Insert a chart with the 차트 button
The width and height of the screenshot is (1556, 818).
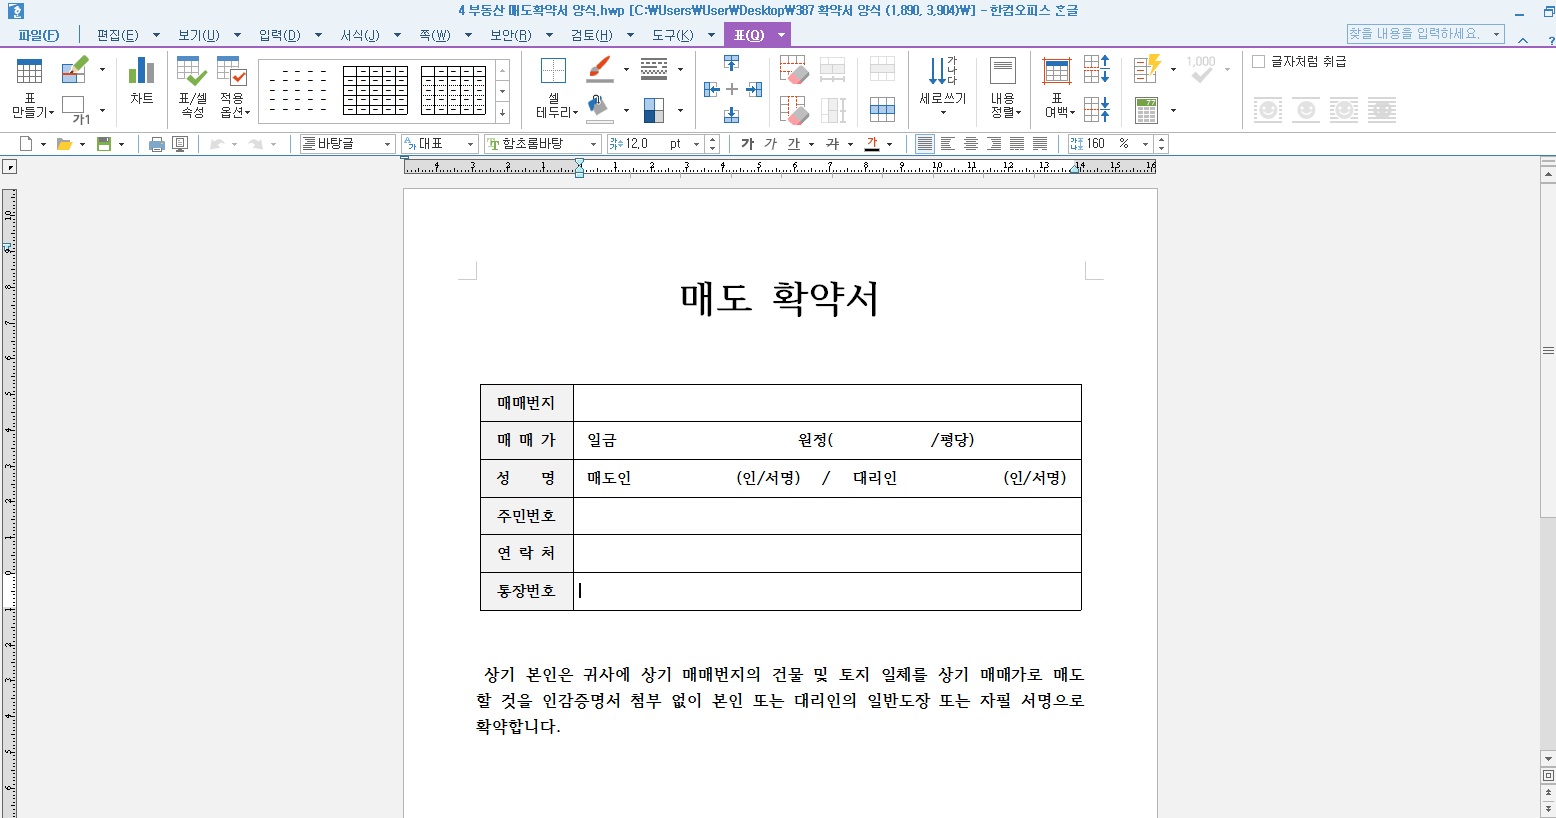point(142,81)
